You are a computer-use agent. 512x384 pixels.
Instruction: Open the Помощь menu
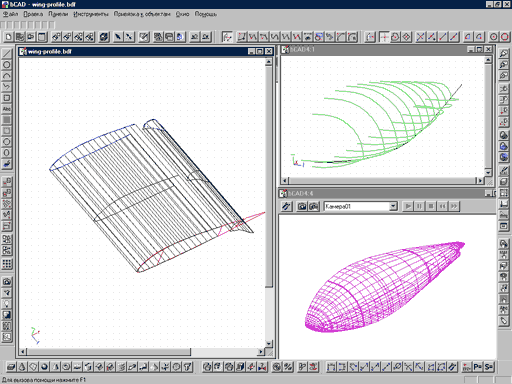[x=205, y=14]
